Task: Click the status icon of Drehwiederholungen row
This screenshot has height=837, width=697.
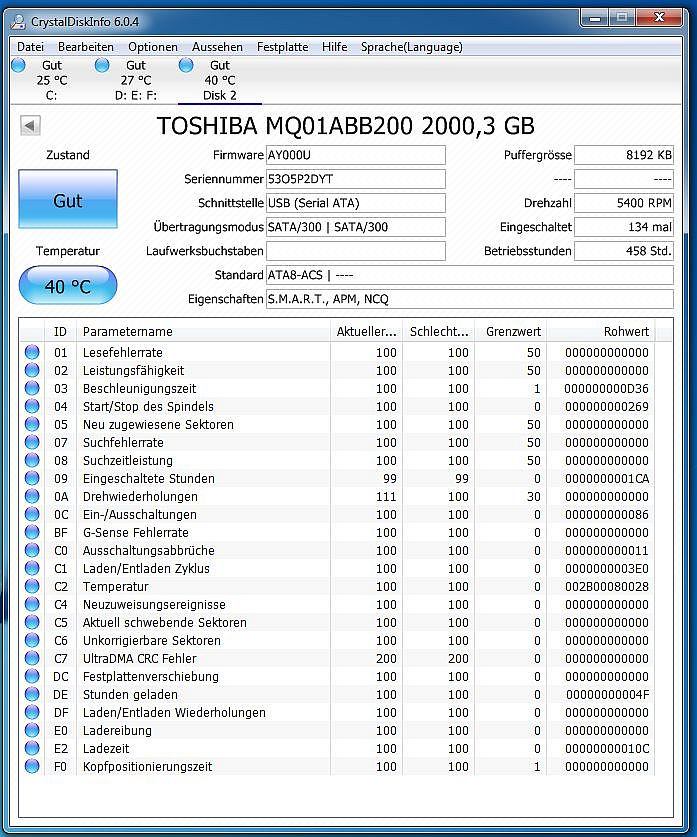Action: tap(32, 496)
